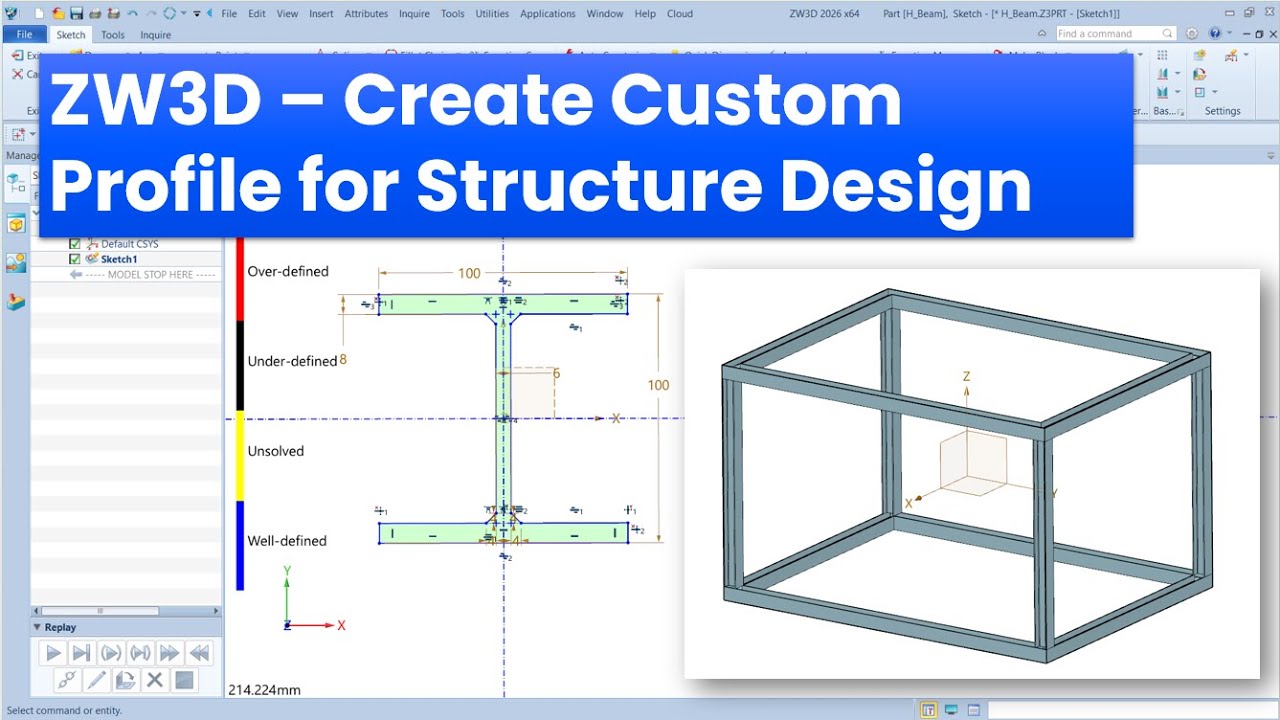This screenshot has width=1280, height=720.
Task: Click the Redo arrow icon
Action: click(x=151, y=14)
